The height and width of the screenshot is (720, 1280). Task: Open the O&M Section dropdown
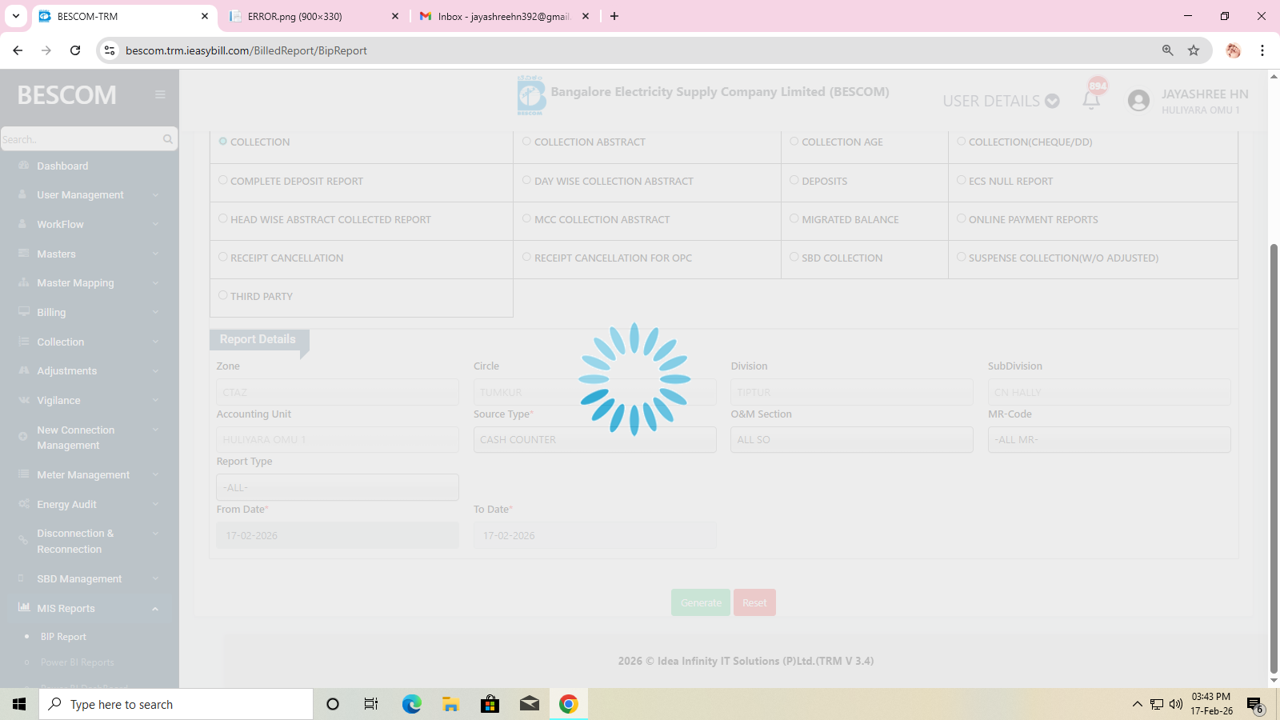852,440
